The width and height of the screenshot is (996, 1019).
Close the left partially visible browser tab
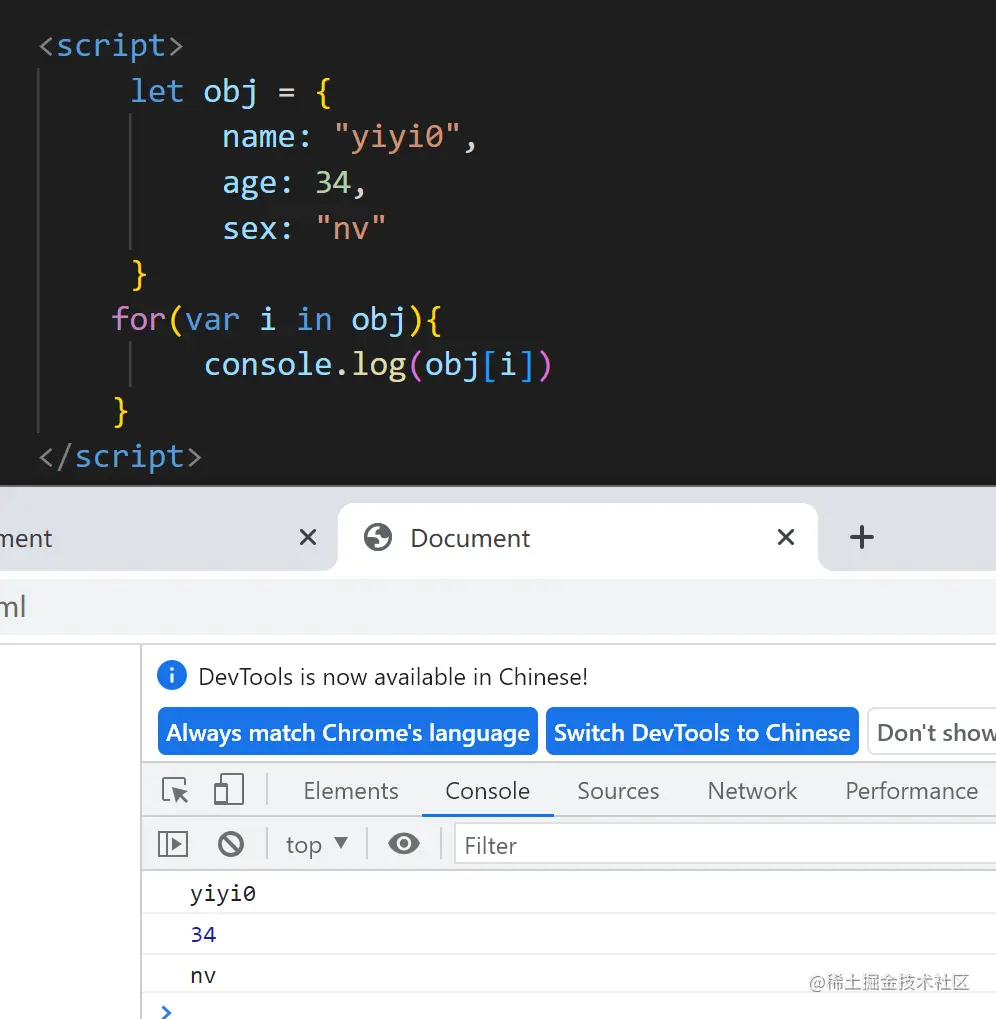click(308, 537)
